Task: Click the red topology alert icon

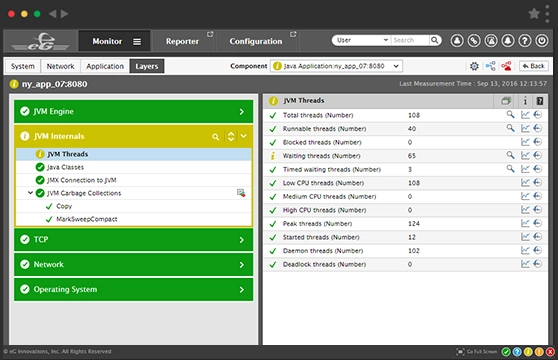Action: coord(506,66)
